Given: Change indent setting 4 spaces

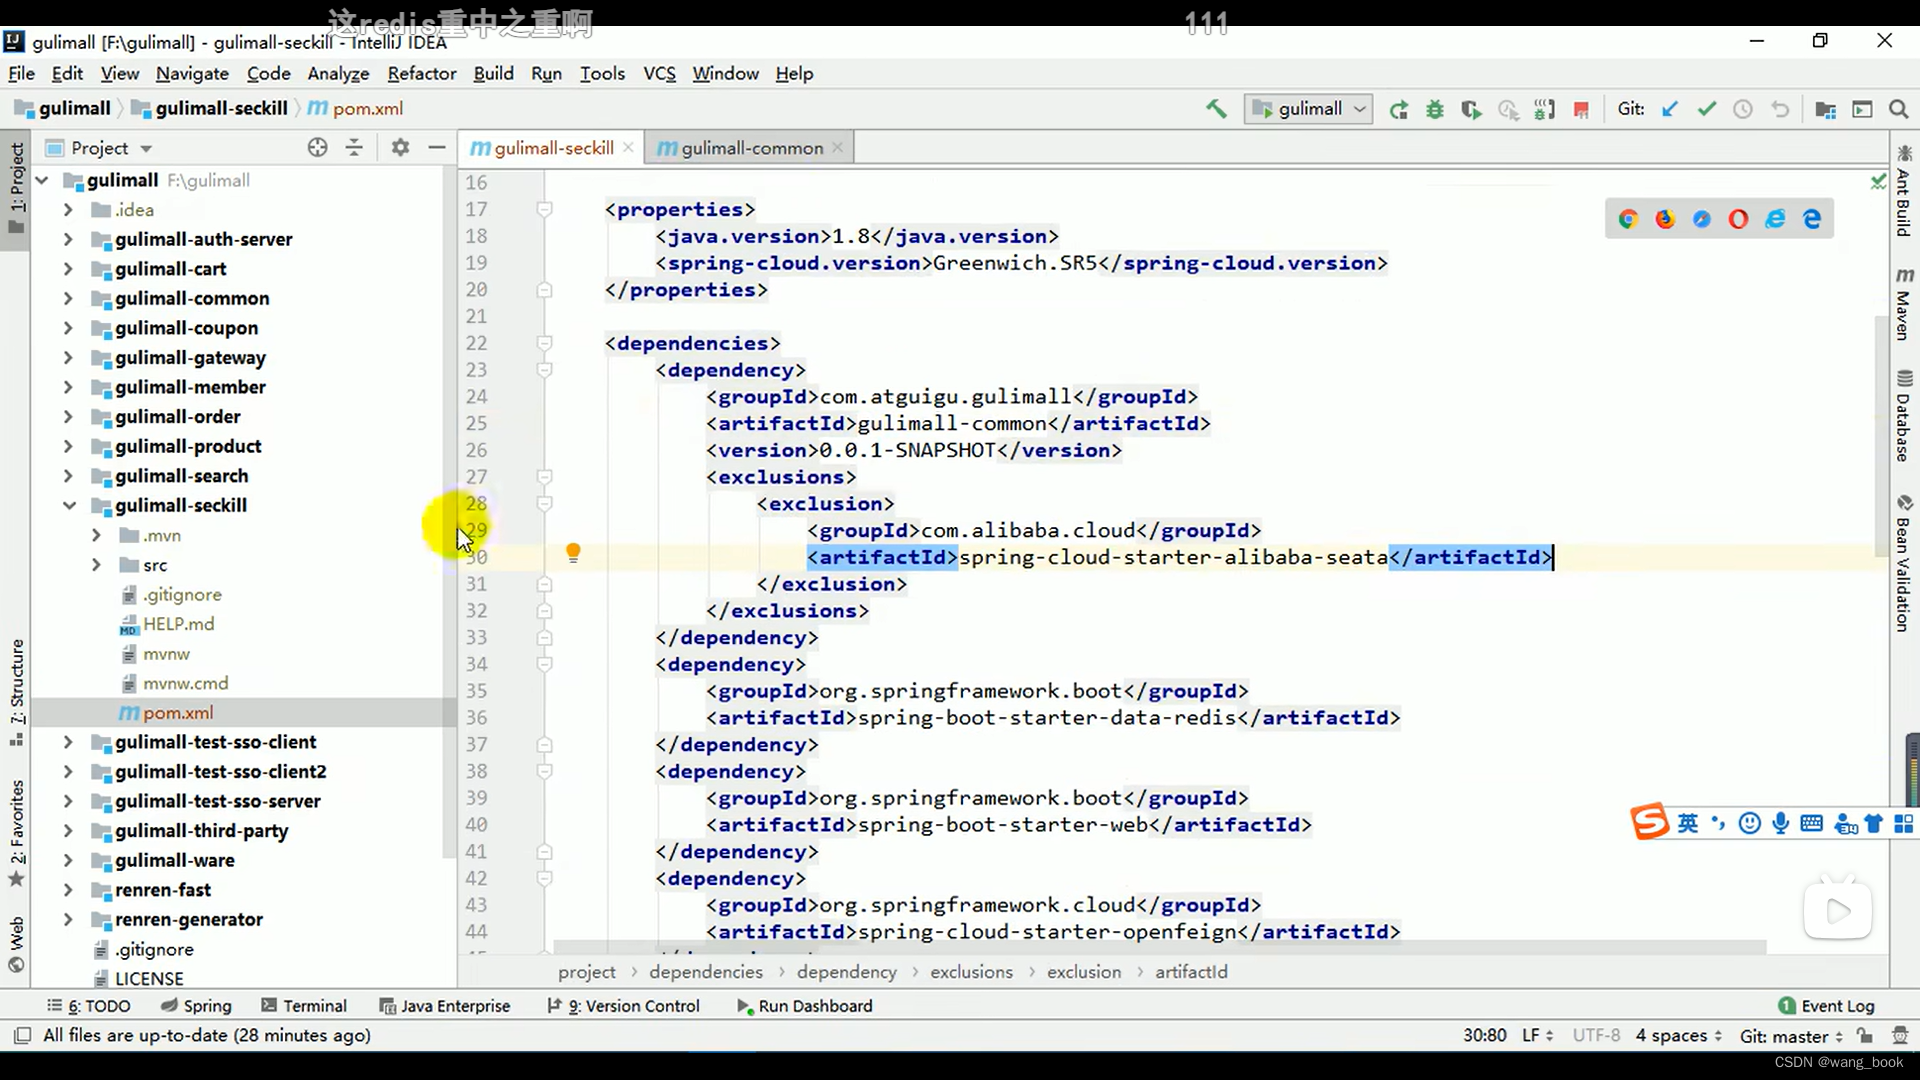Looking at the screenshot, I should 1679,1036.
